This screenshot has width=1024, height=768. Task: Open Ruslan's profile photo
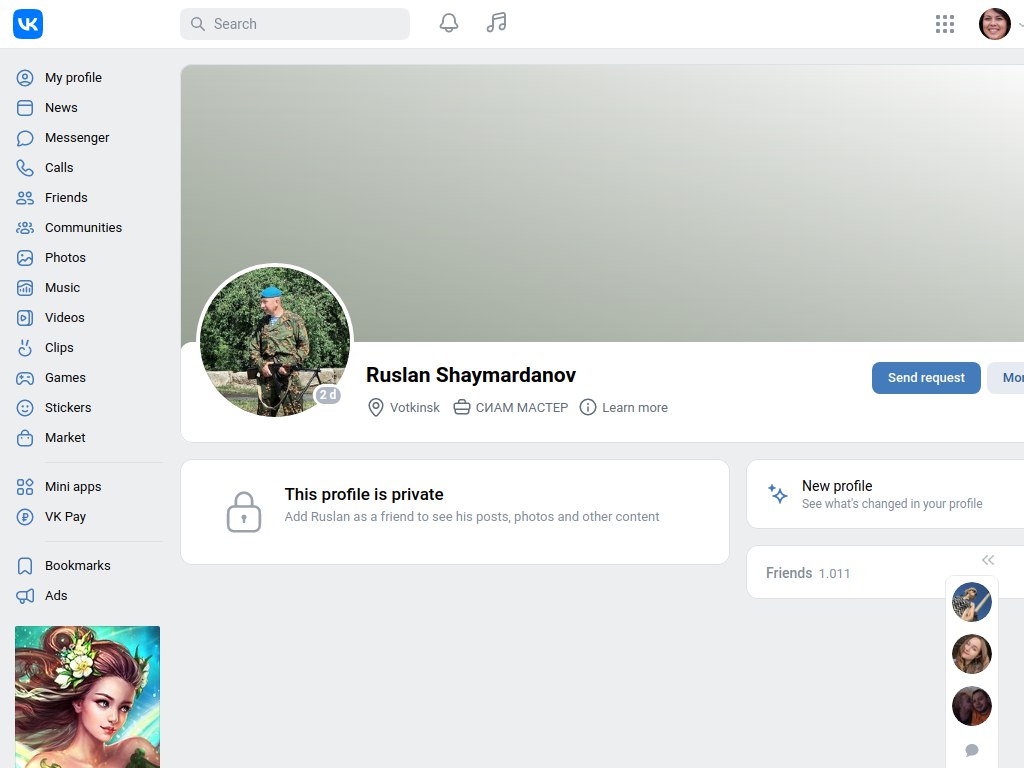click(275, 340)
